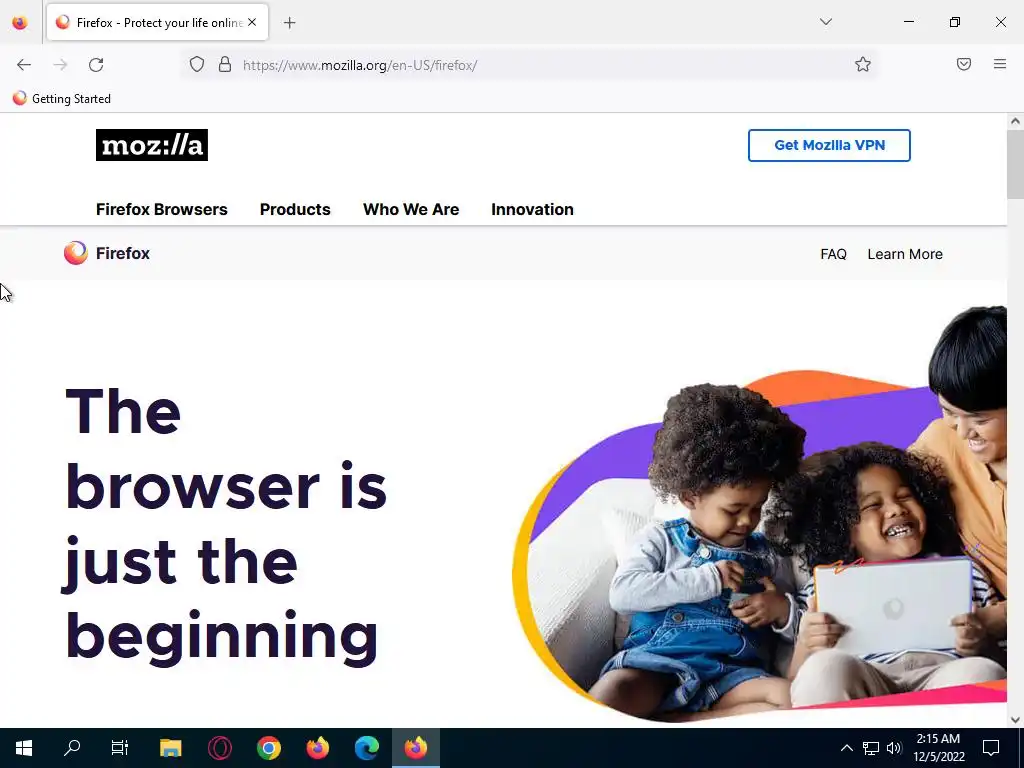
Task: Close the Firefox tab
Action: (252, 22)
